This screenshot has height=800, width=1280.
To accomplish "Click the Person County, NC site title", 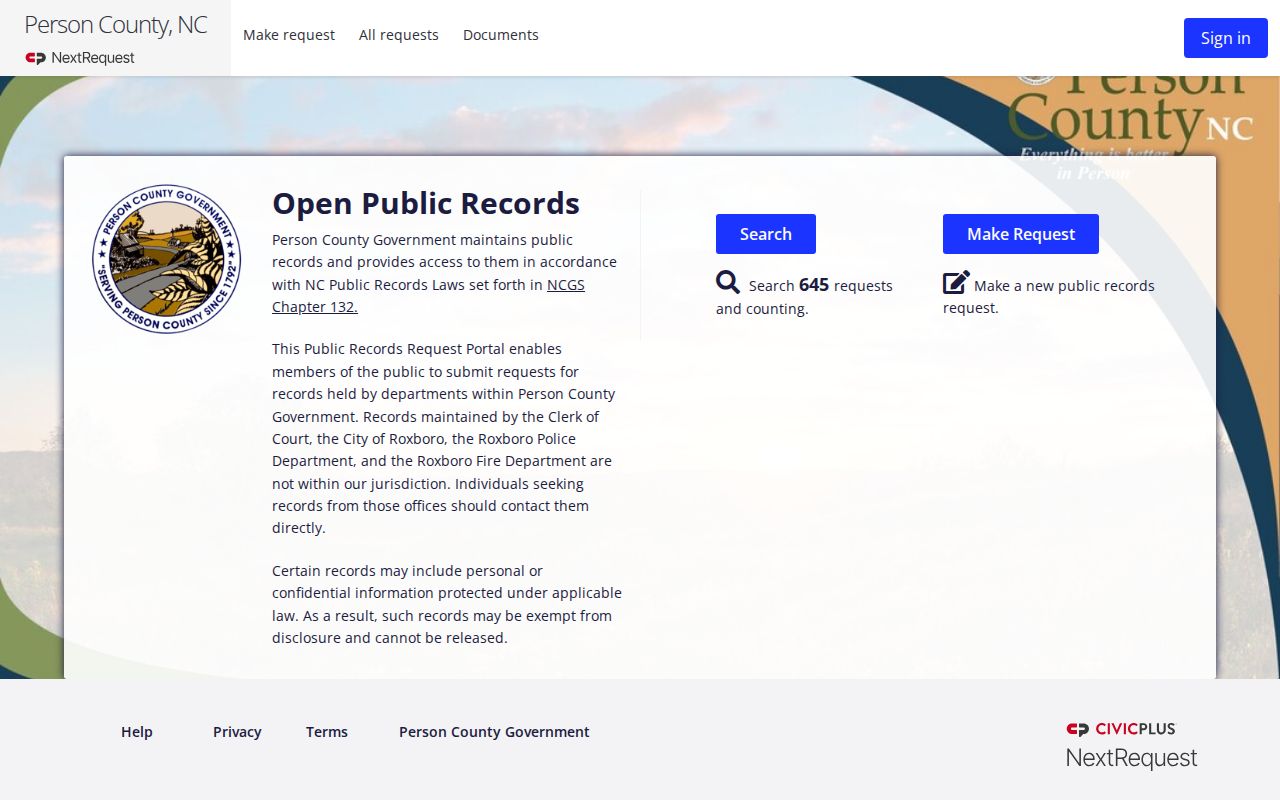I will click(x=116, y=25).
